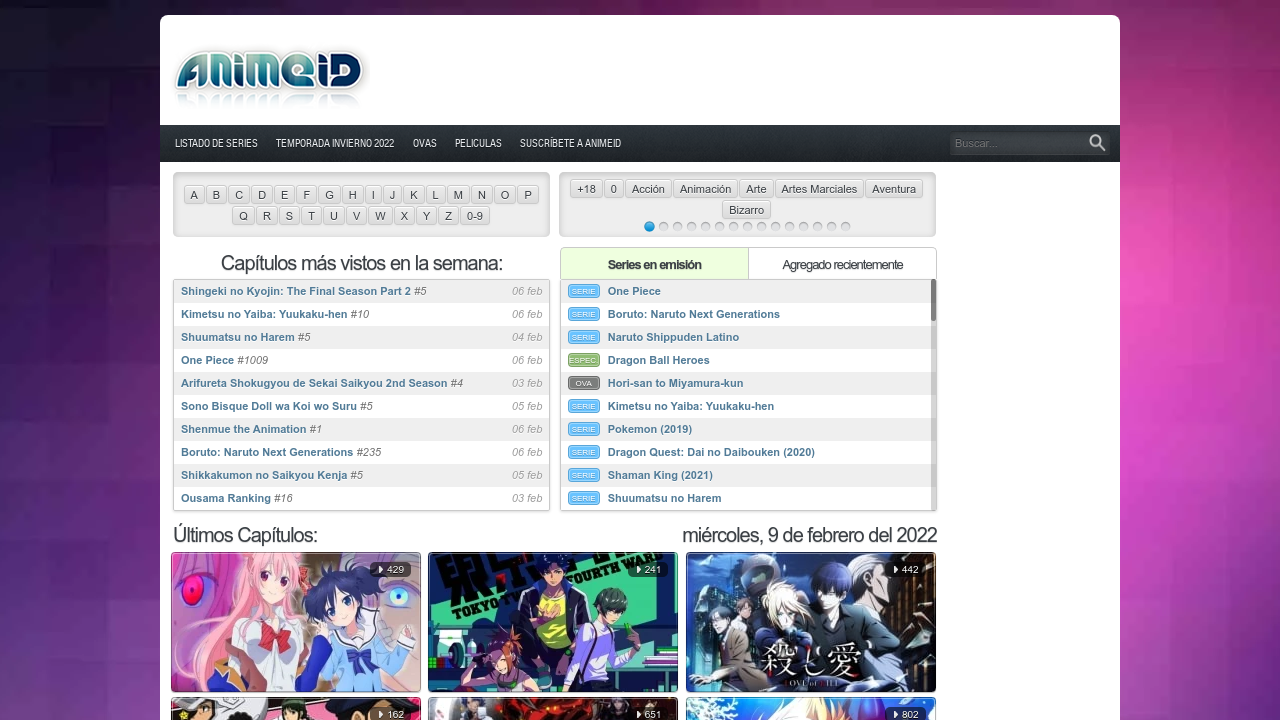Open the pink-haired girls episode thumbnail
The width and height of the screenshot is (1280, 720).
click(296, 622)
